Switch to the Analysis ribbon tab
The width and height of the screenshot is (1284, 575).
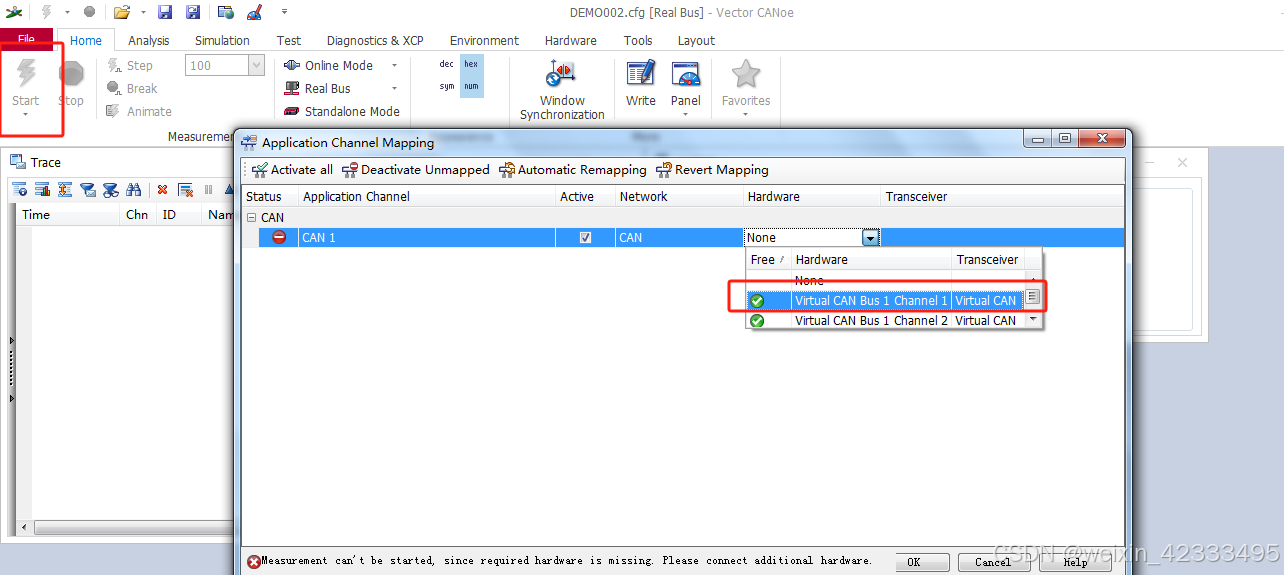coord(149,41)
